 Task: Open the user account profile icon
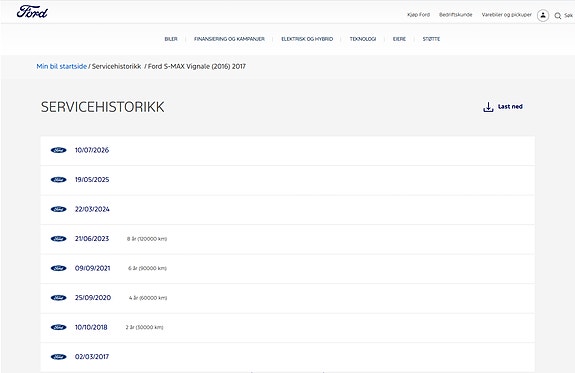click(x=543, y=15)
